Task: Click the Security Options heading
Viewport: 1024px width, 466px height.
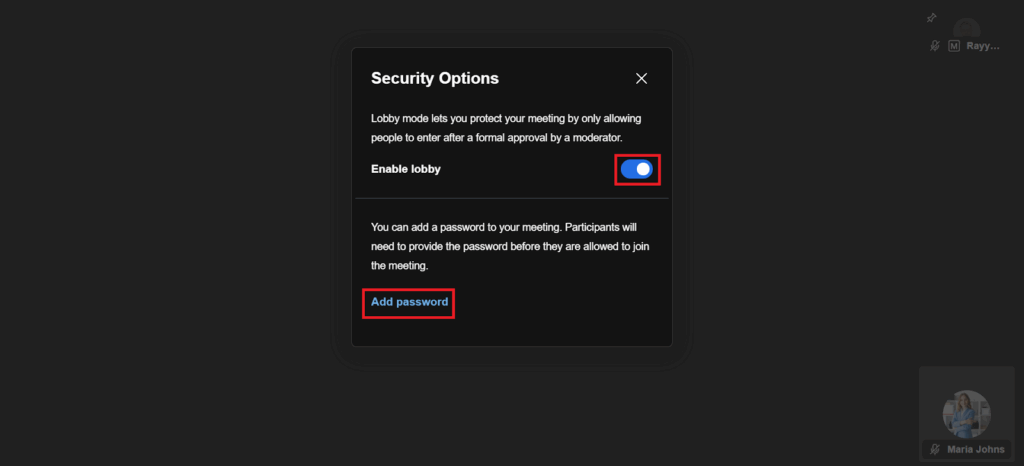Action: coord(435,78)
